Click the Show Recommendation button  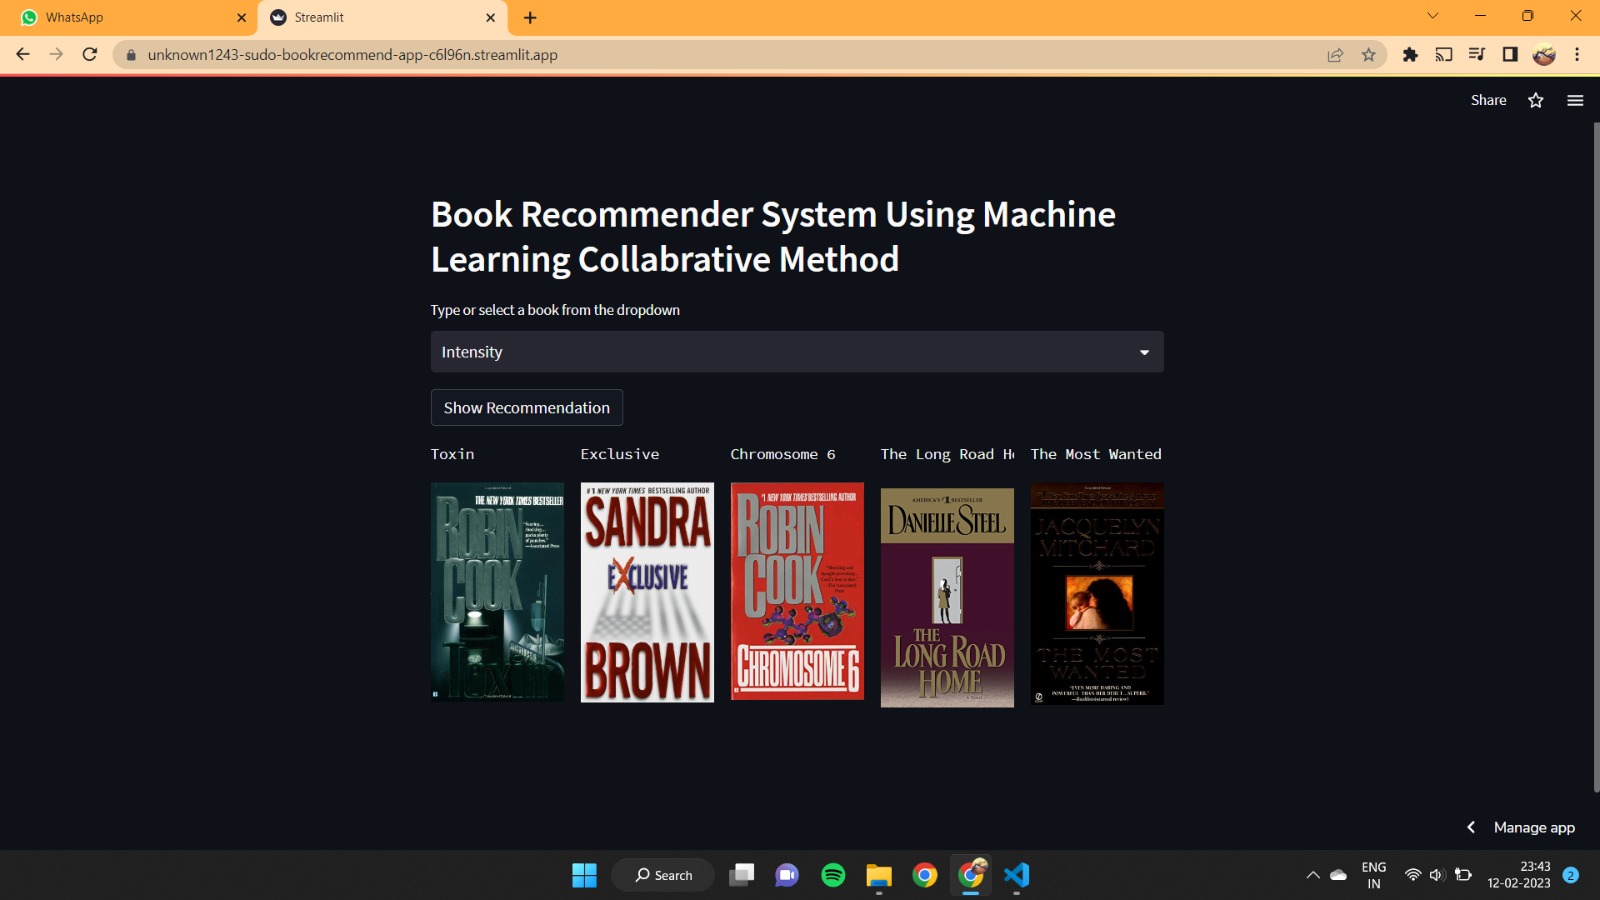coord(527,408)
